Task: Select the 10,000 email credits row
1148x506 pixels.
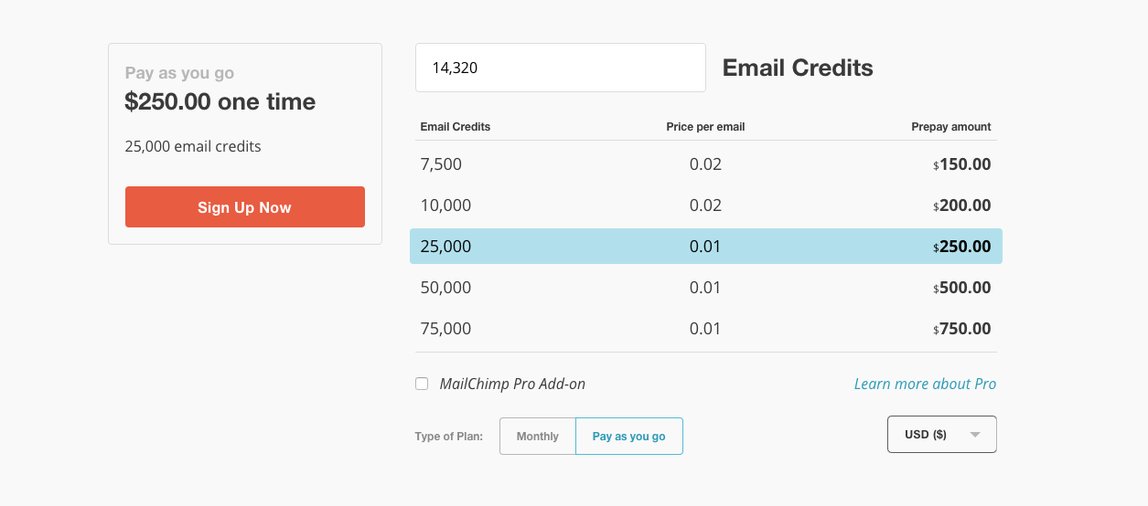Action: coord(706,205)
